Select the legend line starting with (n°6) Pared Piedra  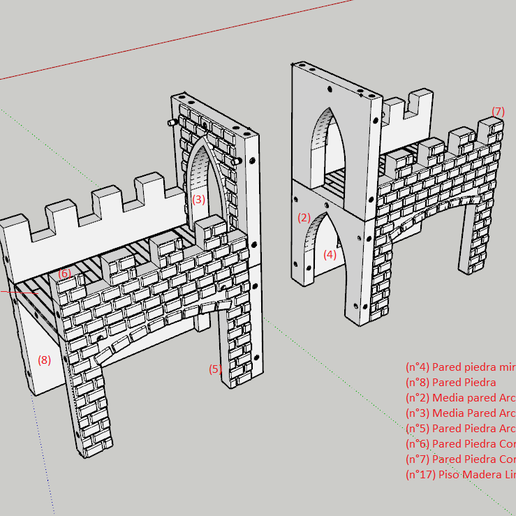click(461, 444)
